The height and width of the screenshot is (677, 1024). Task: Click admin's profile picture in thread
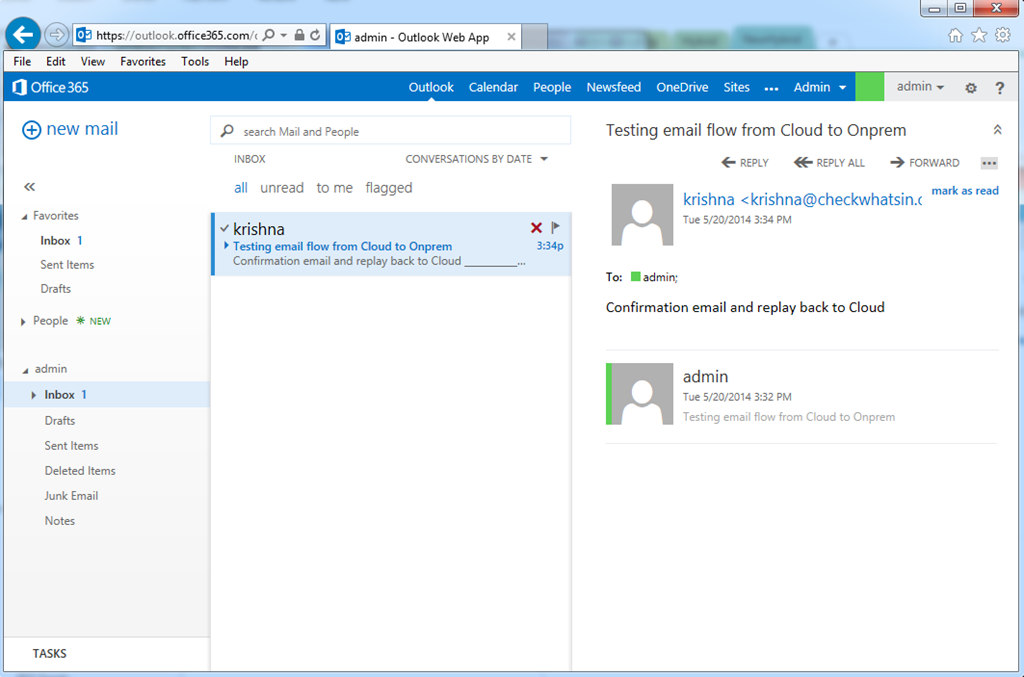point(642,394)
